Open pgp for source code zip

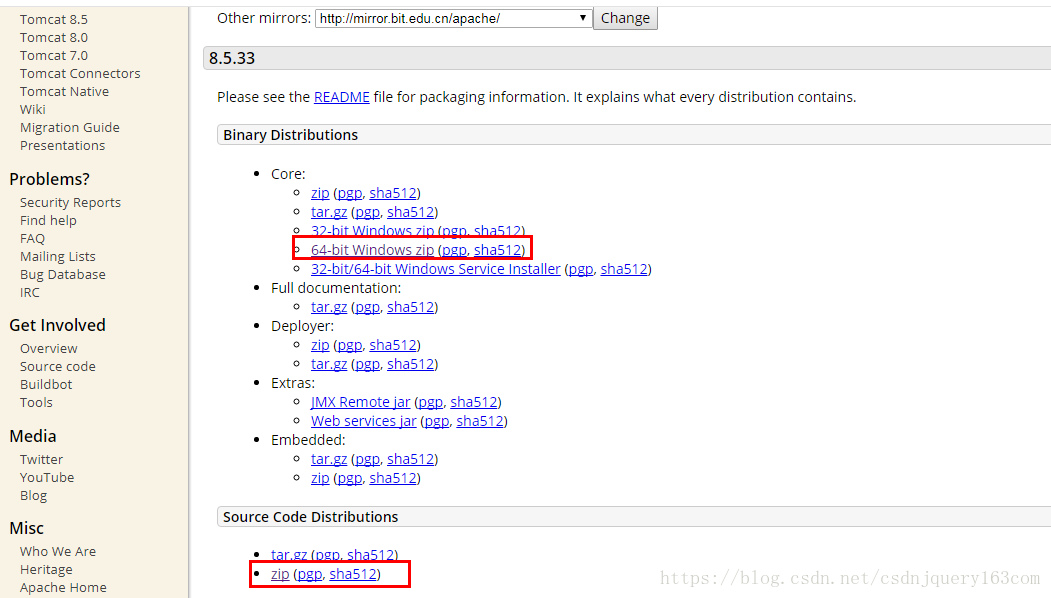point(310,574)
